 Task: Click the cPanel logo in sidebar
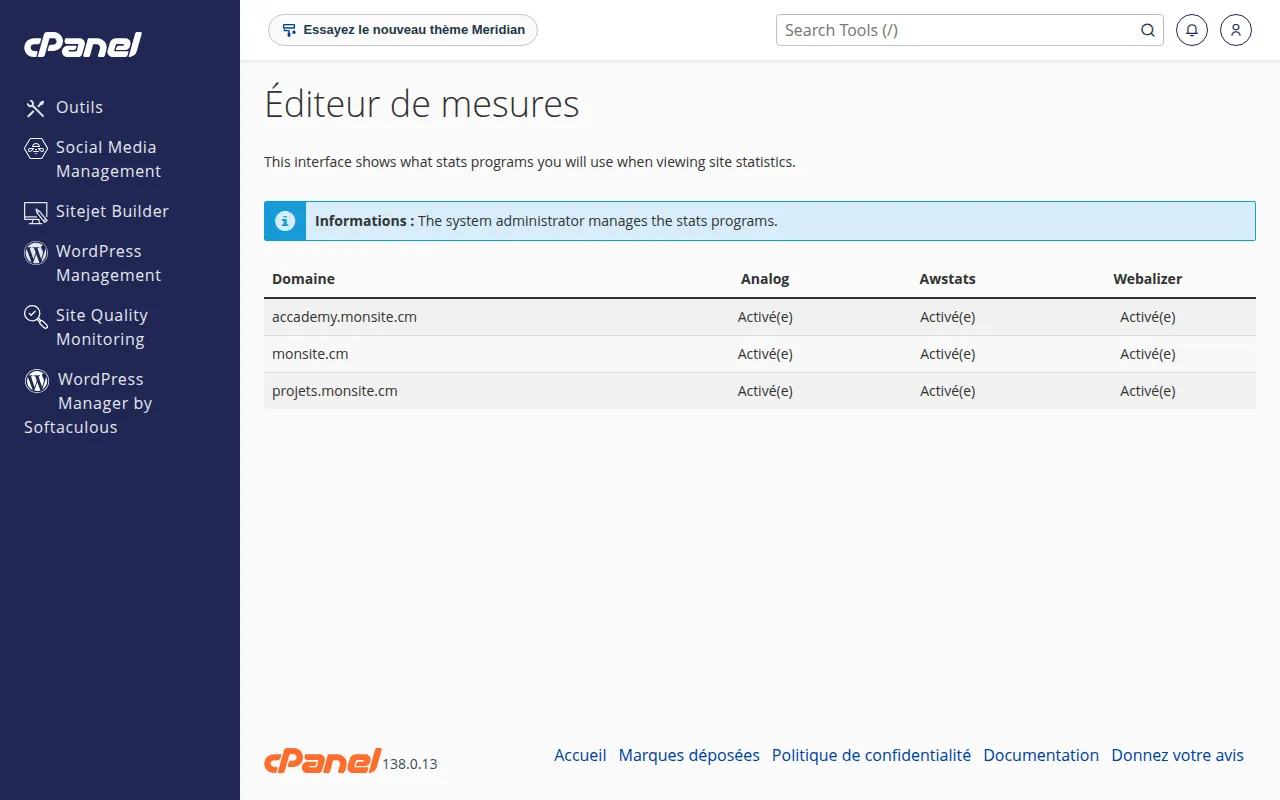pyautogui.click(x=83, y=45)
